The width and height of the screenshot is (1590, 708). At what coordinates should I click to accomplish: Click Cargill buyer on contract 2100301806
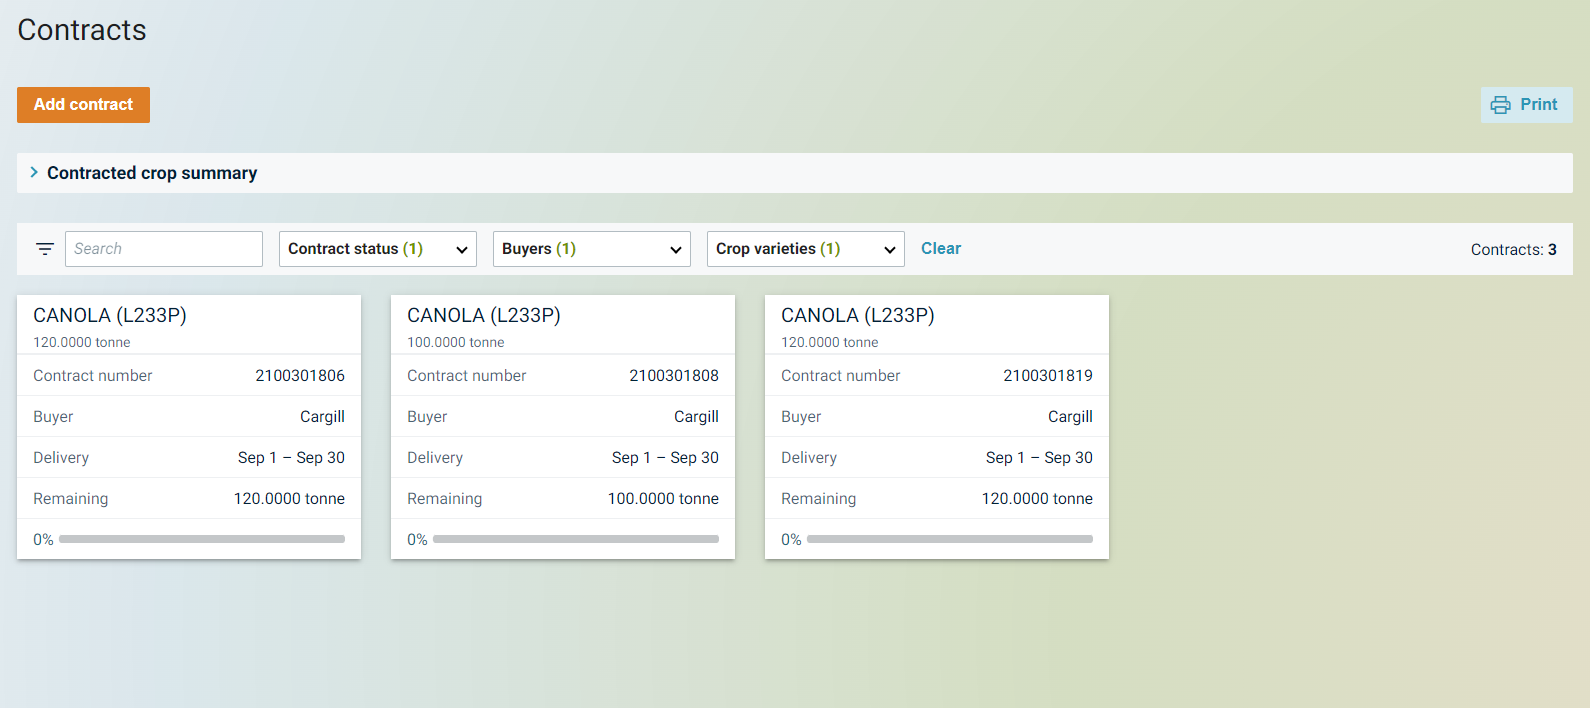[322, 417]
